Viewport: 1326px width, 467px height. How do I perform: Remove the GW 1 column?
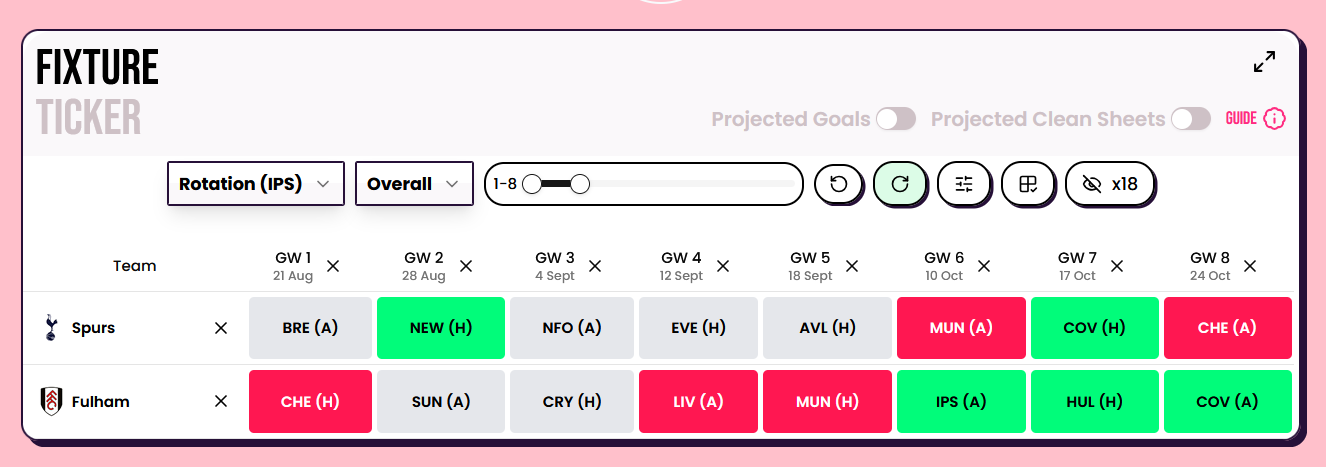tap(333, 266)
